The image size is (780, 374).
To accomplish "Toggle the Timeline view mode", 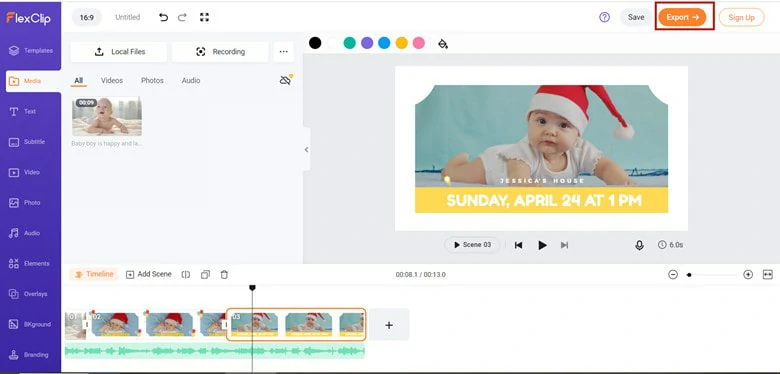I will (94, 274).
